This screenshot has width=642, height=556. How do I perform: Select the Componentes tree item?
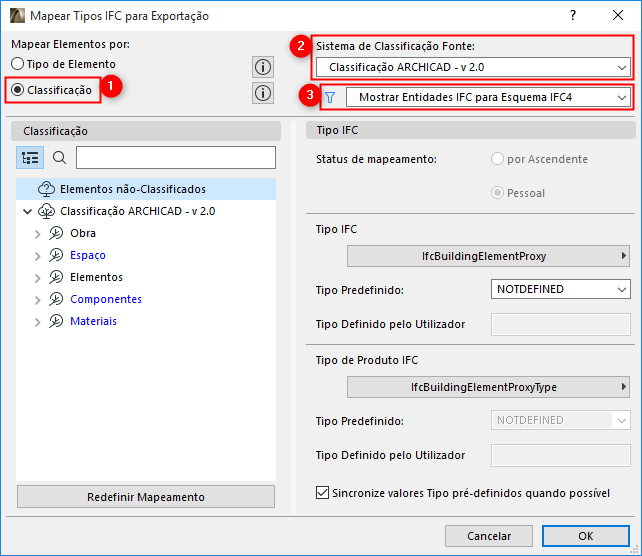(x=106, y=299)
